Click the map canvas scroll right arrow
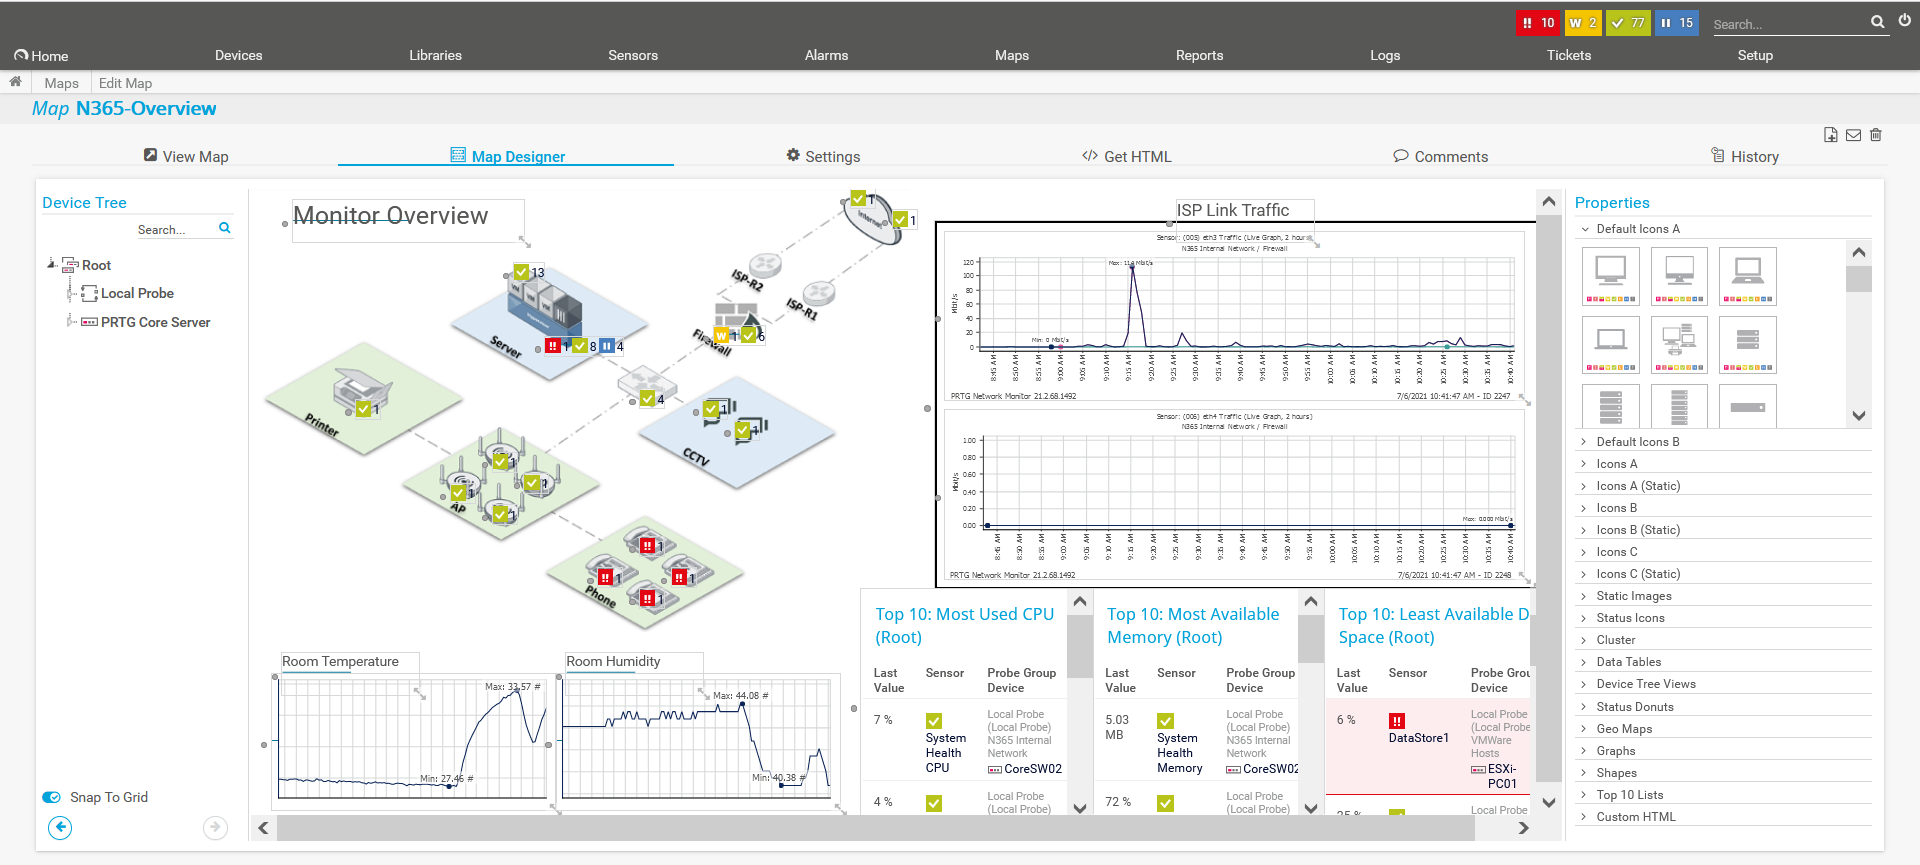The width and height of the screenshot is (1920, 865). point(1523,828)
